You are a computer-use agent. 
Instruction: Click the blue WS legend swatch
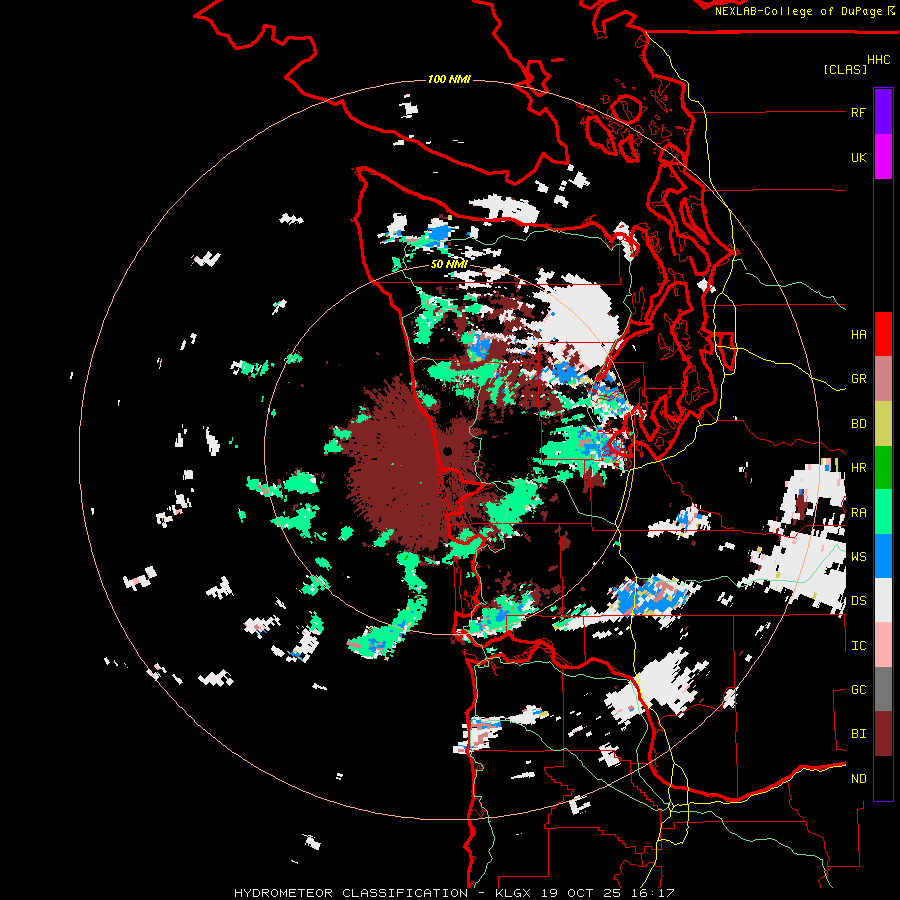click(x=883, y=556)
